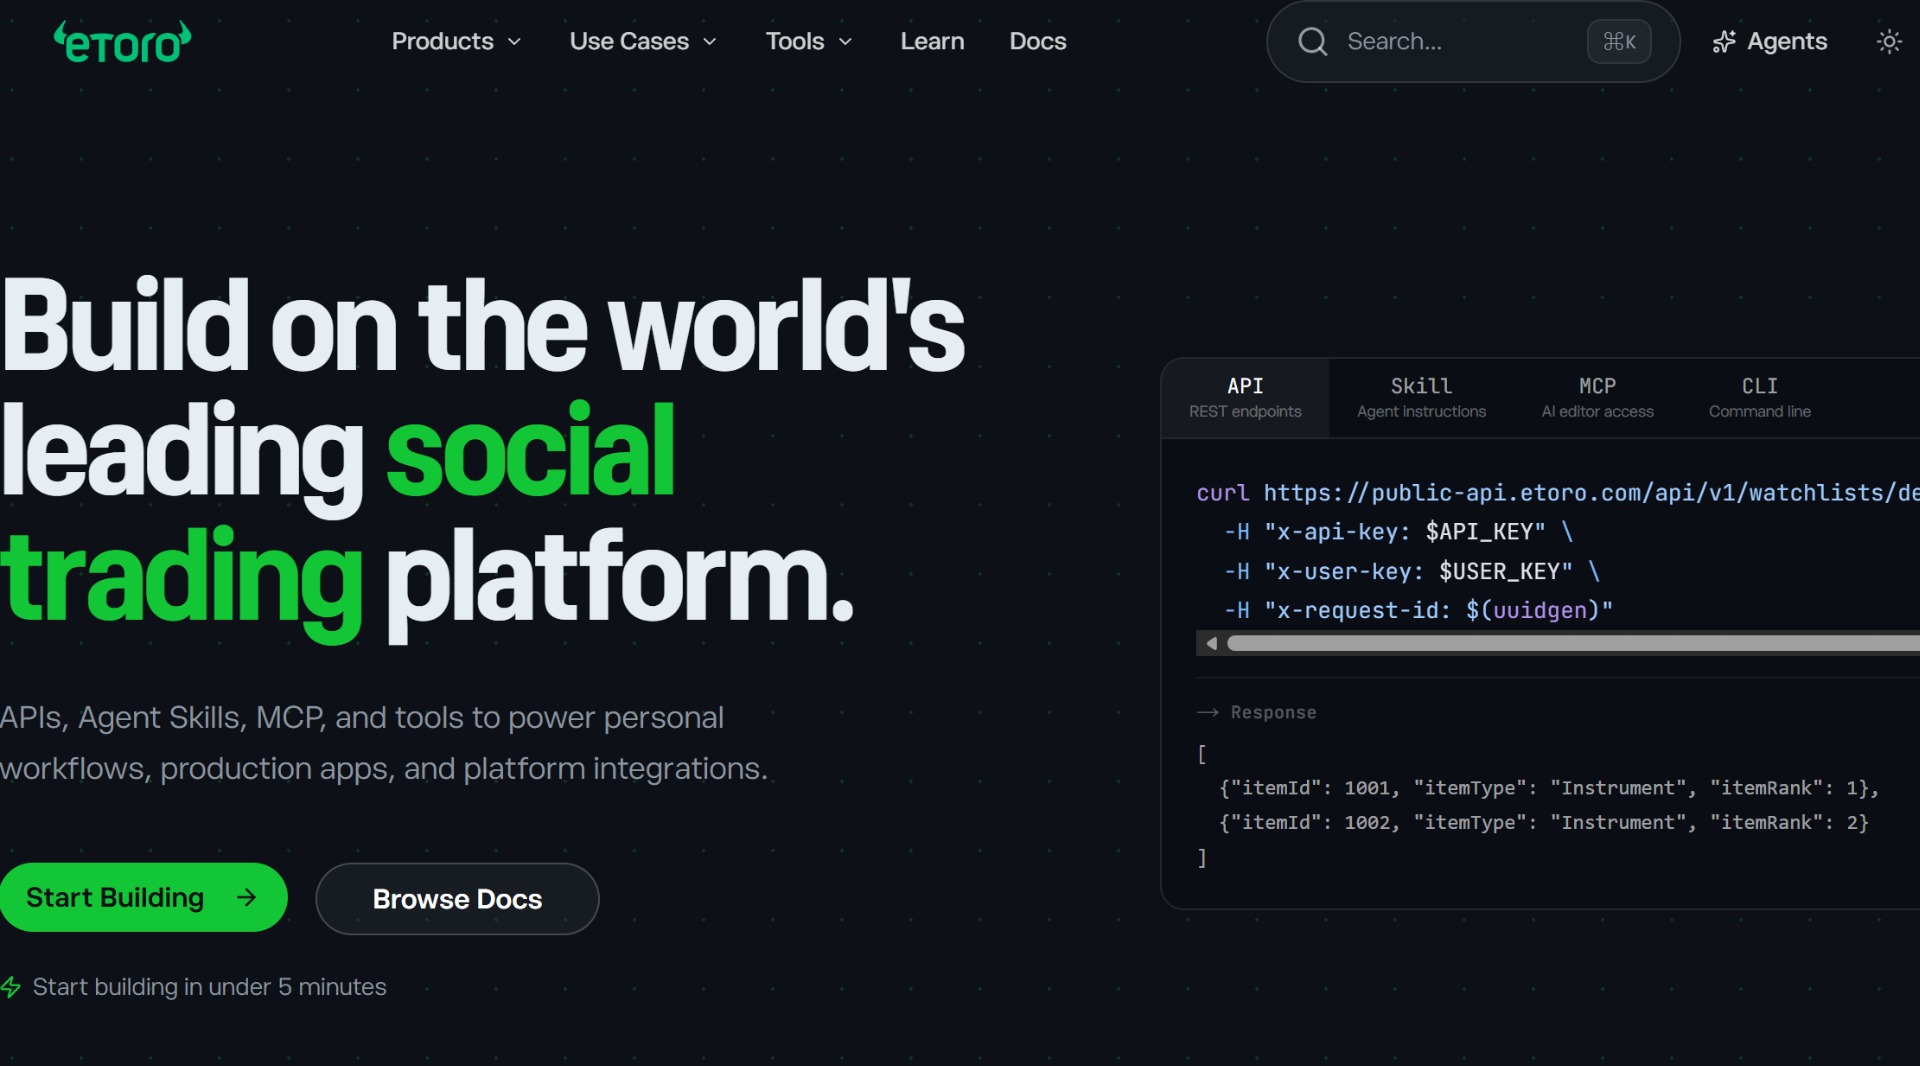Expand the Use Cases menu

642,41
